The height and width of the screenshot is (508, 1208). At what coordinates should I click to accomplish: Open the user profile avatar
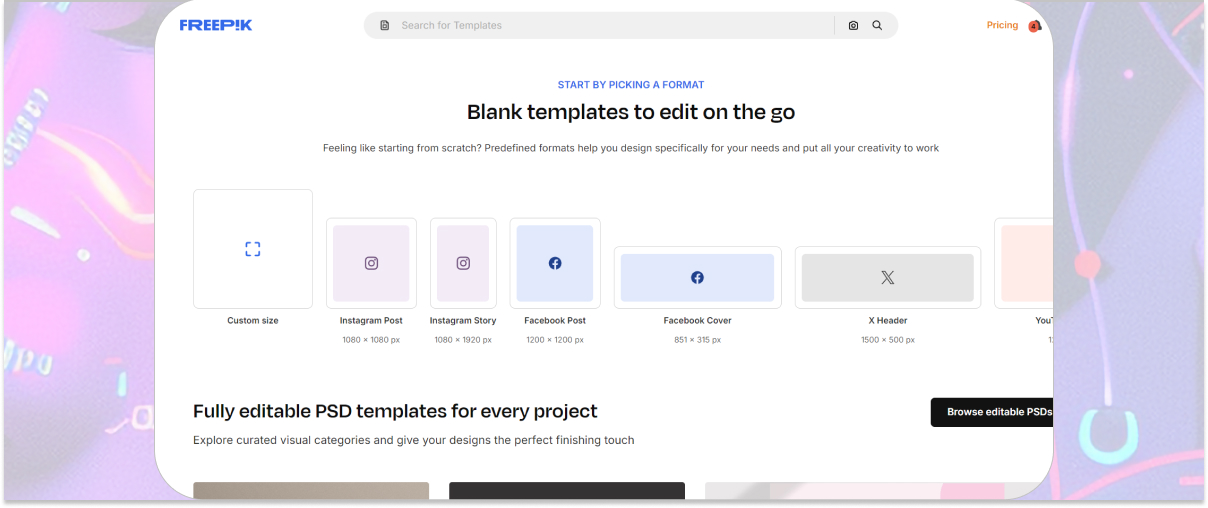point(1035,26)
